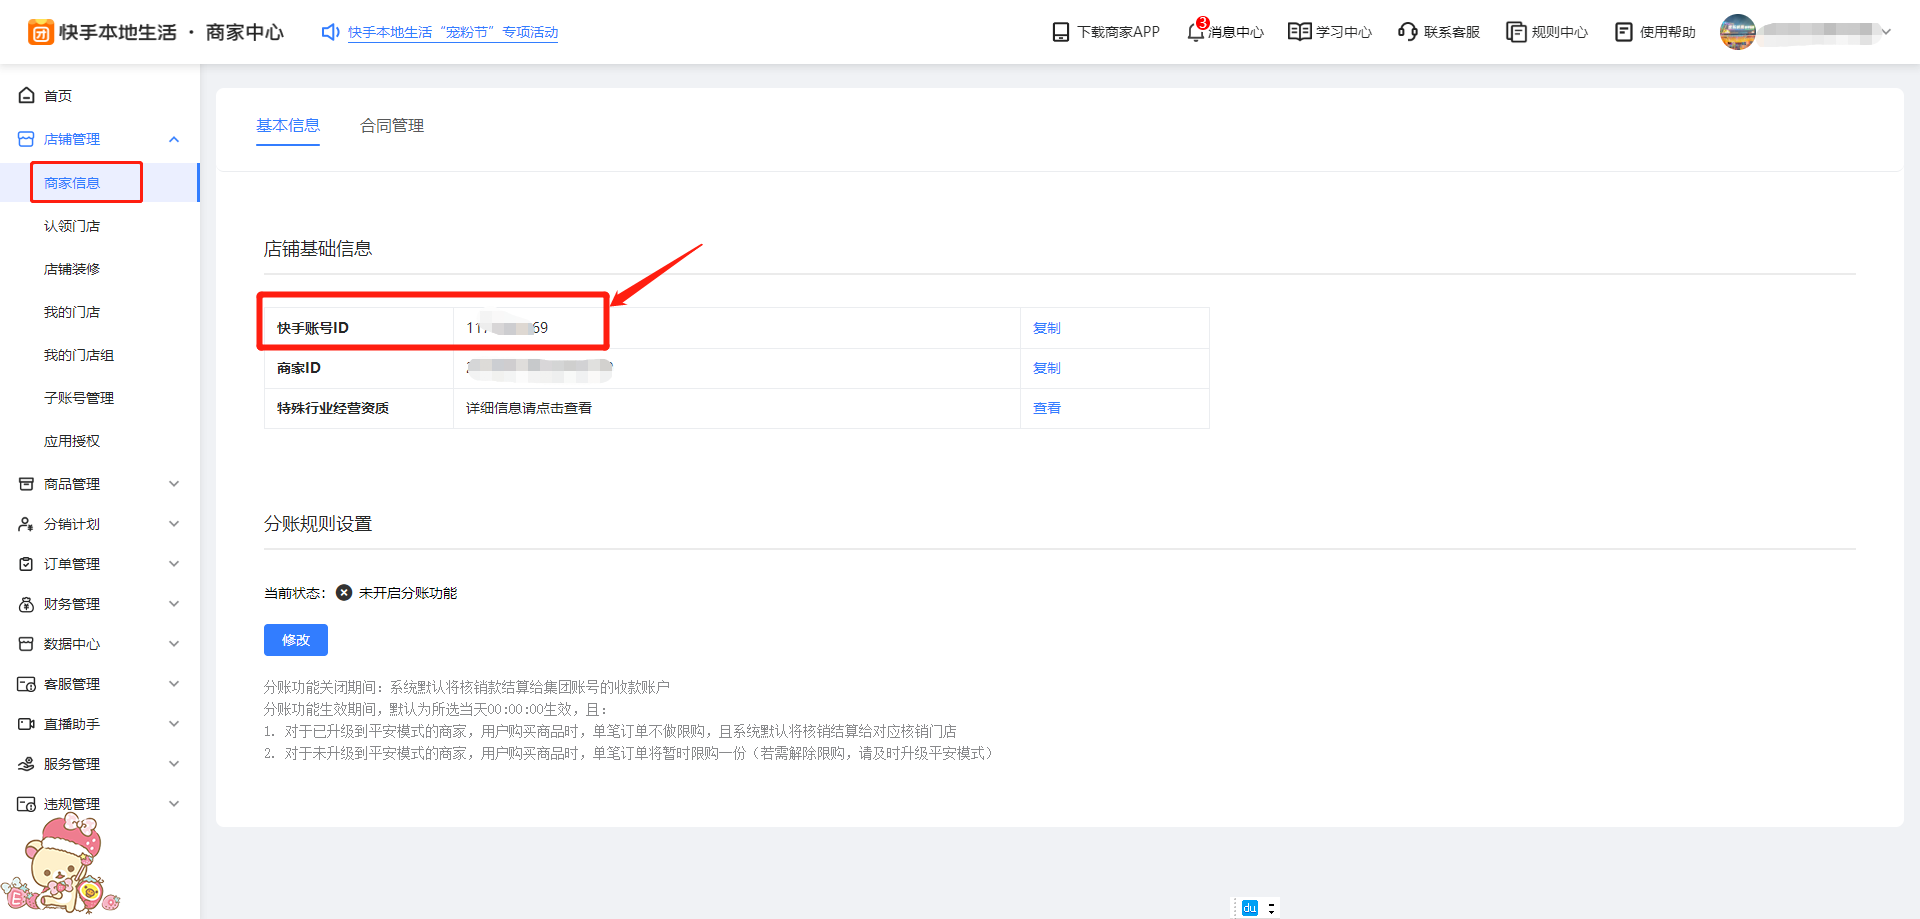Select the 基本信息 tab
The image size is (1920, 919).
[x=288, y=126]
